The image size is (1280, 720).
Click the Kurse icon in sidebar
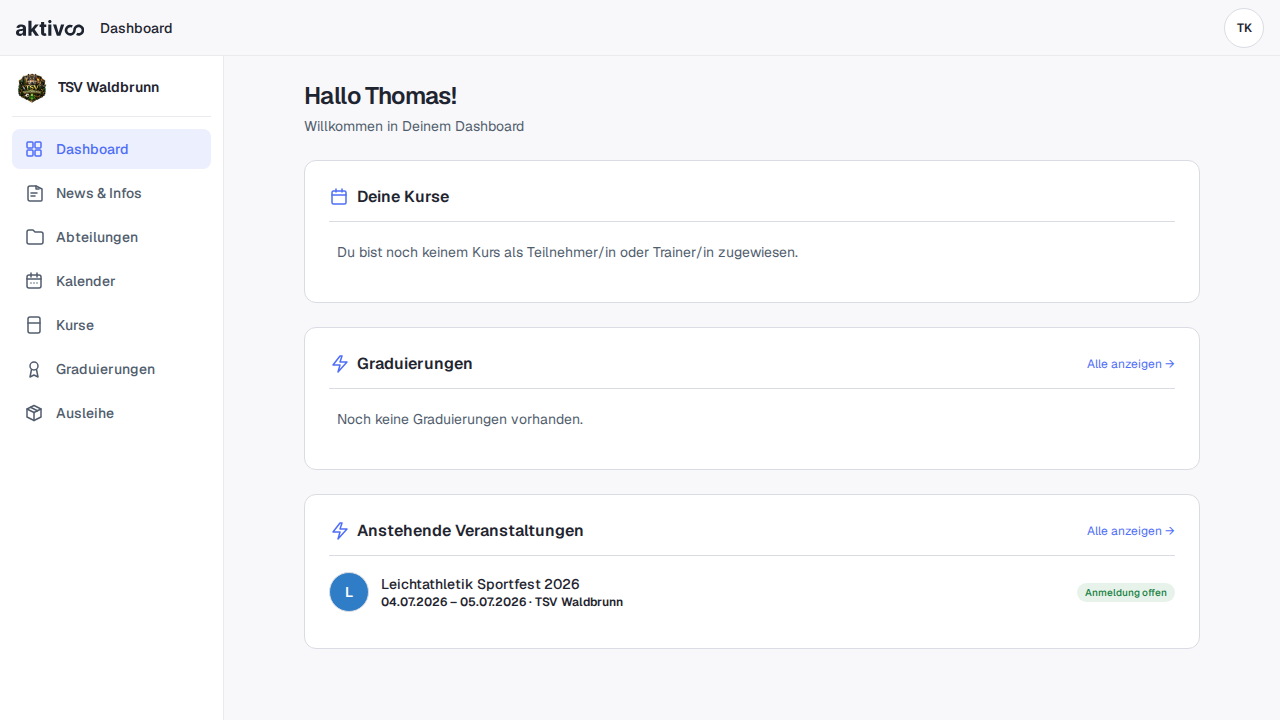pyautogui.click(x=34, y=325)
